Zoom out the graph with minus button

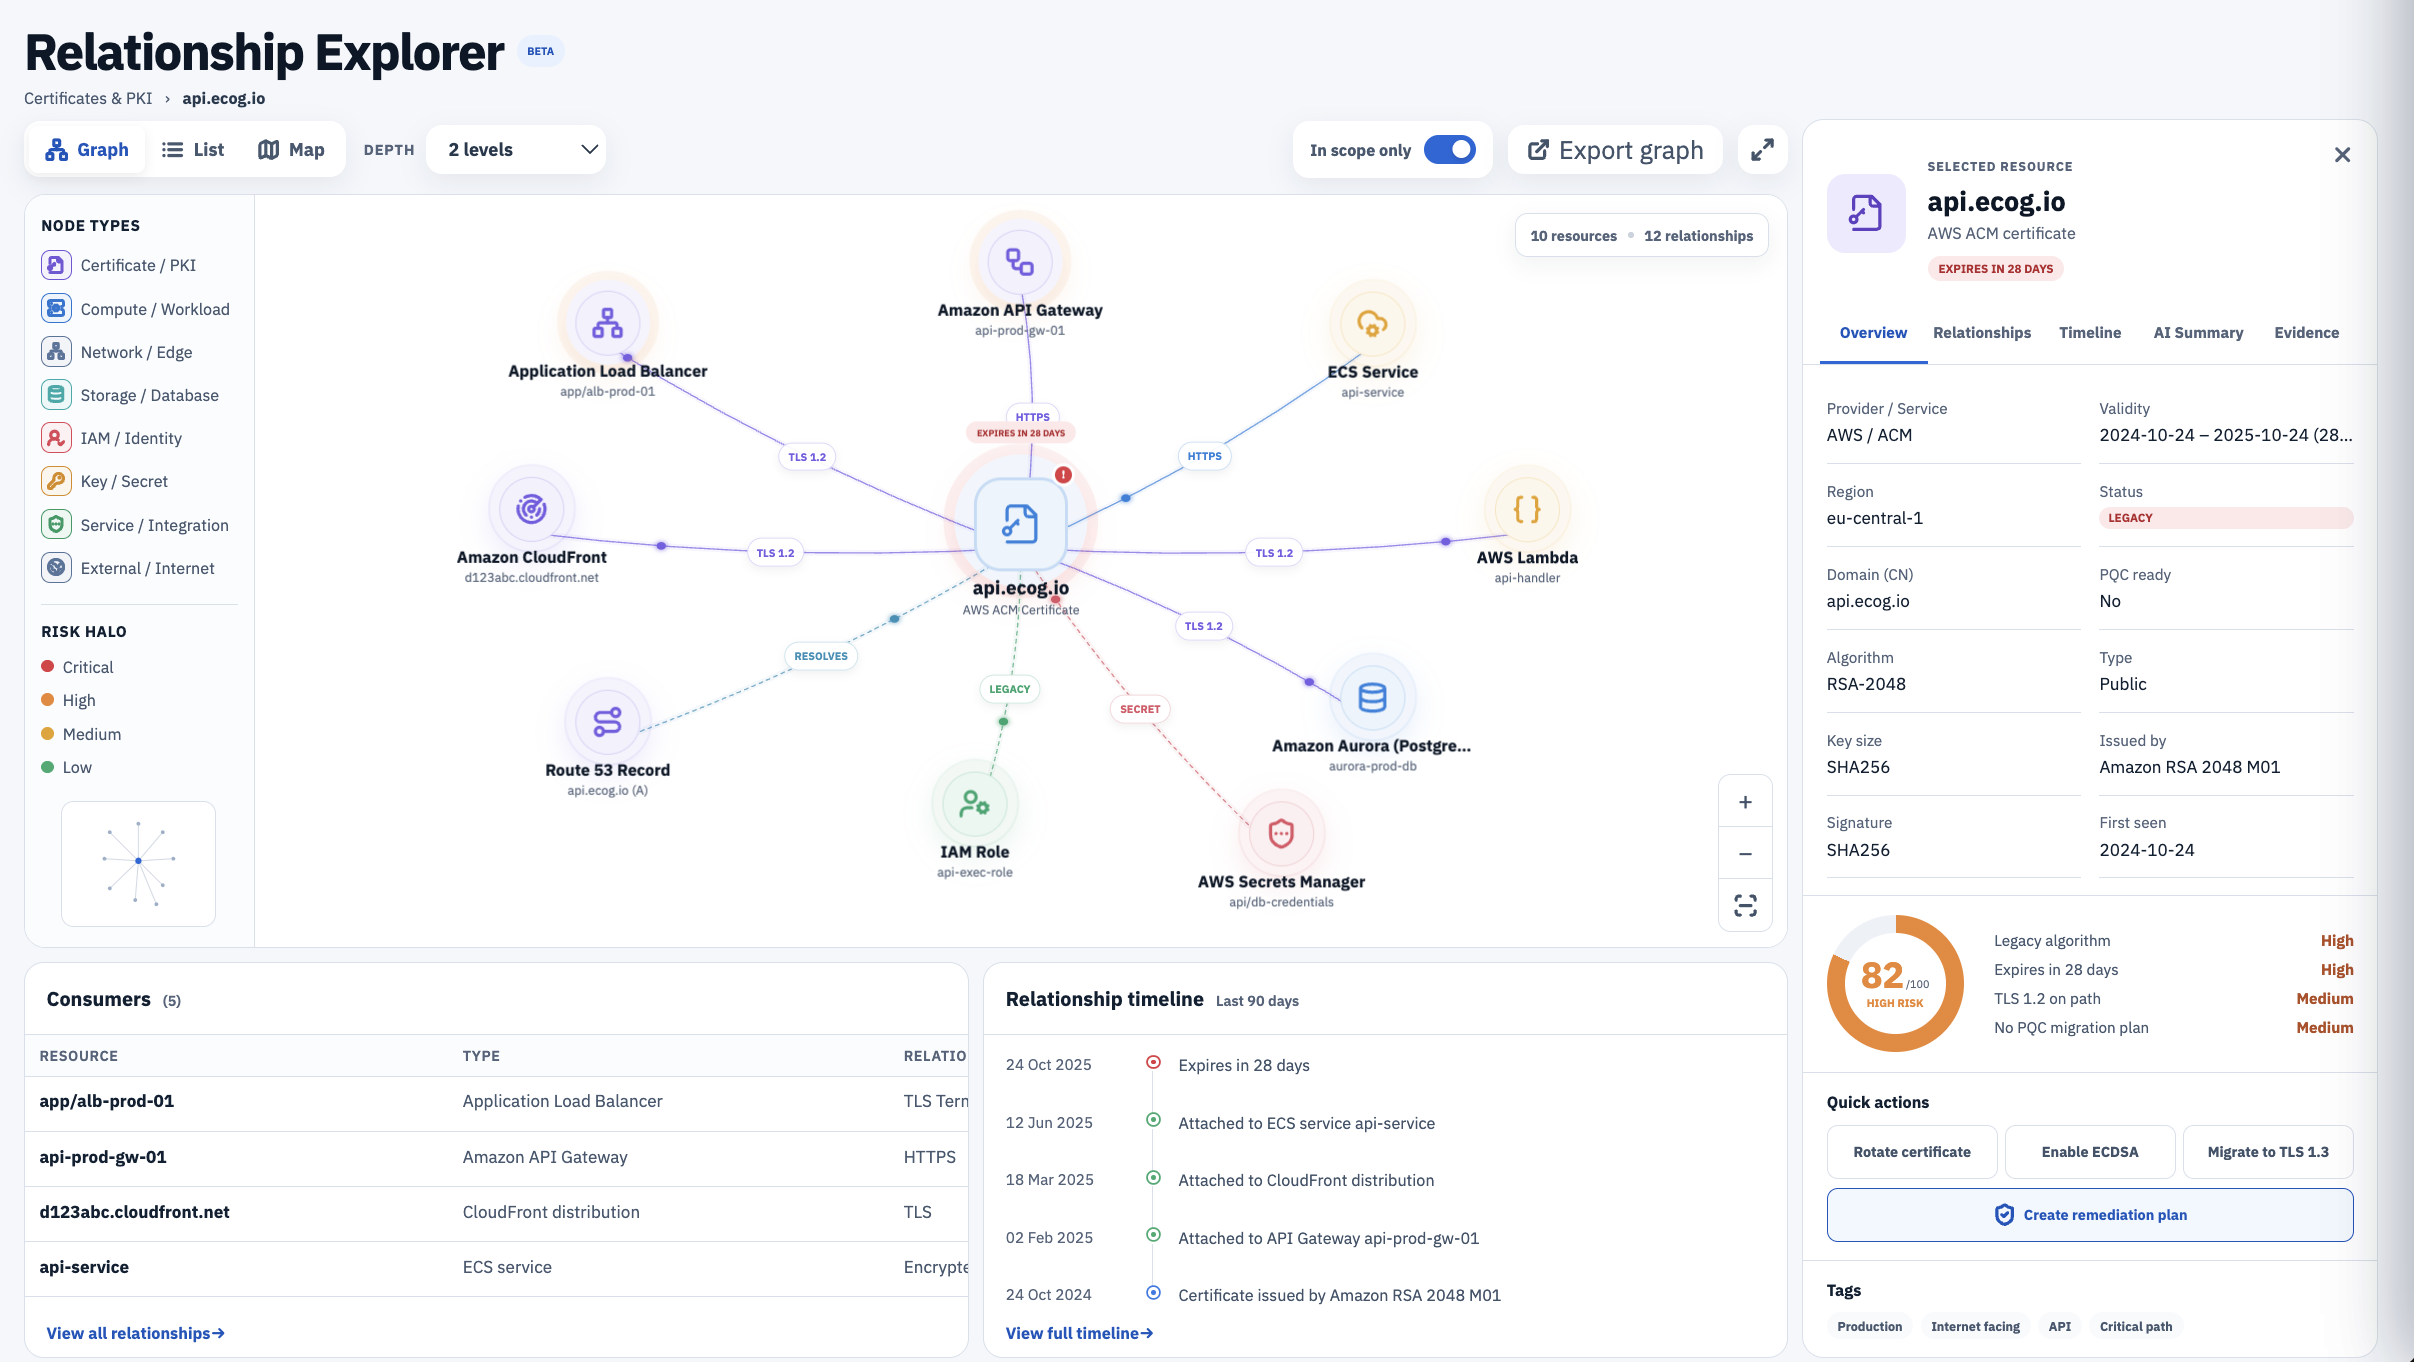pos(1745,854)
